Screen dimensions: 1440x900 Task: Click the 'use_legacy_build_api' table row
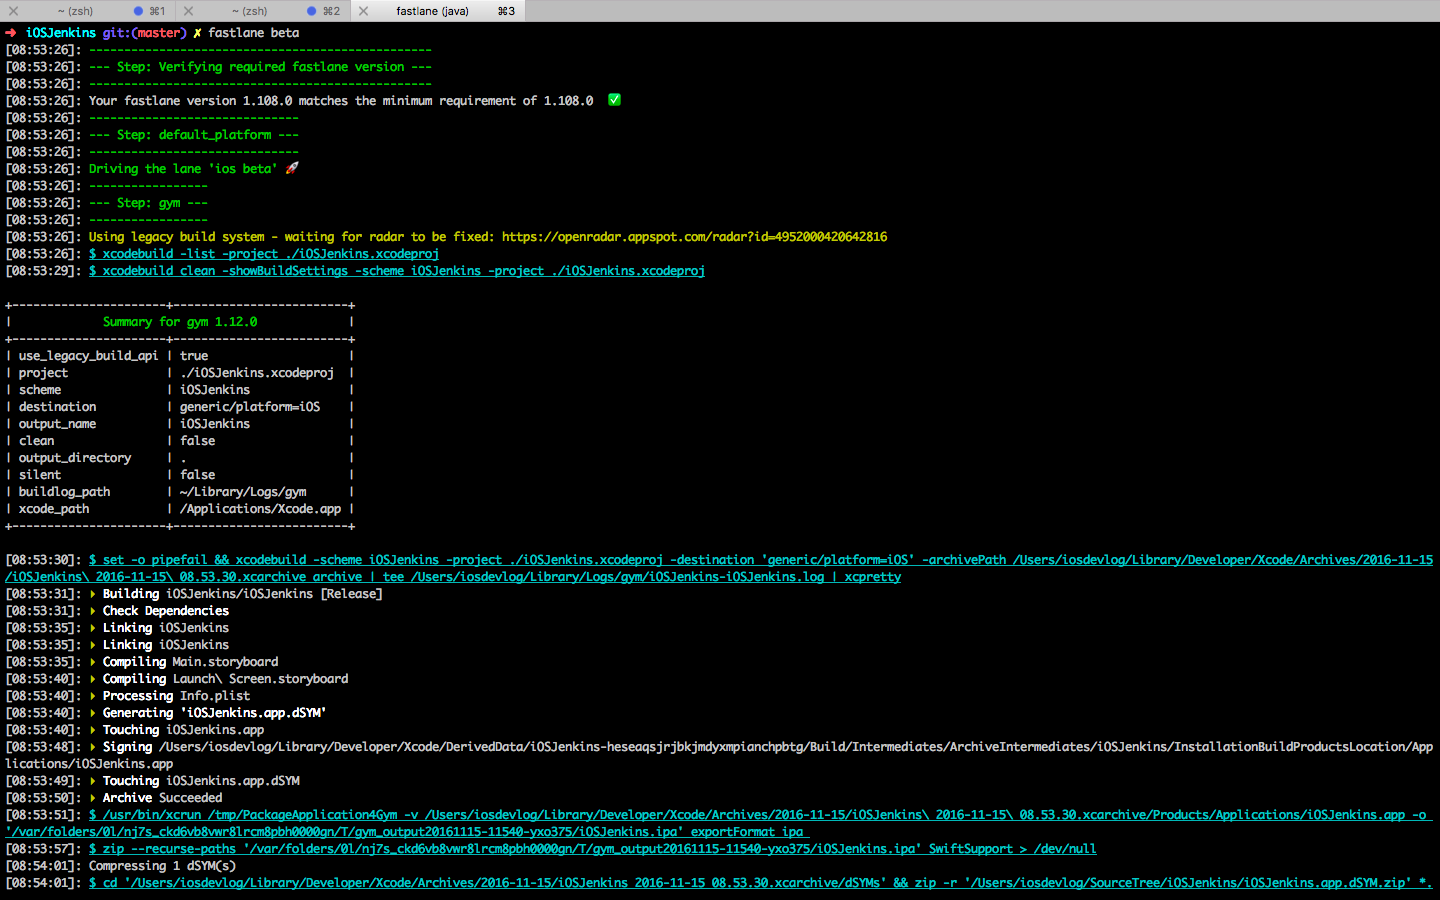pos(180,356)
